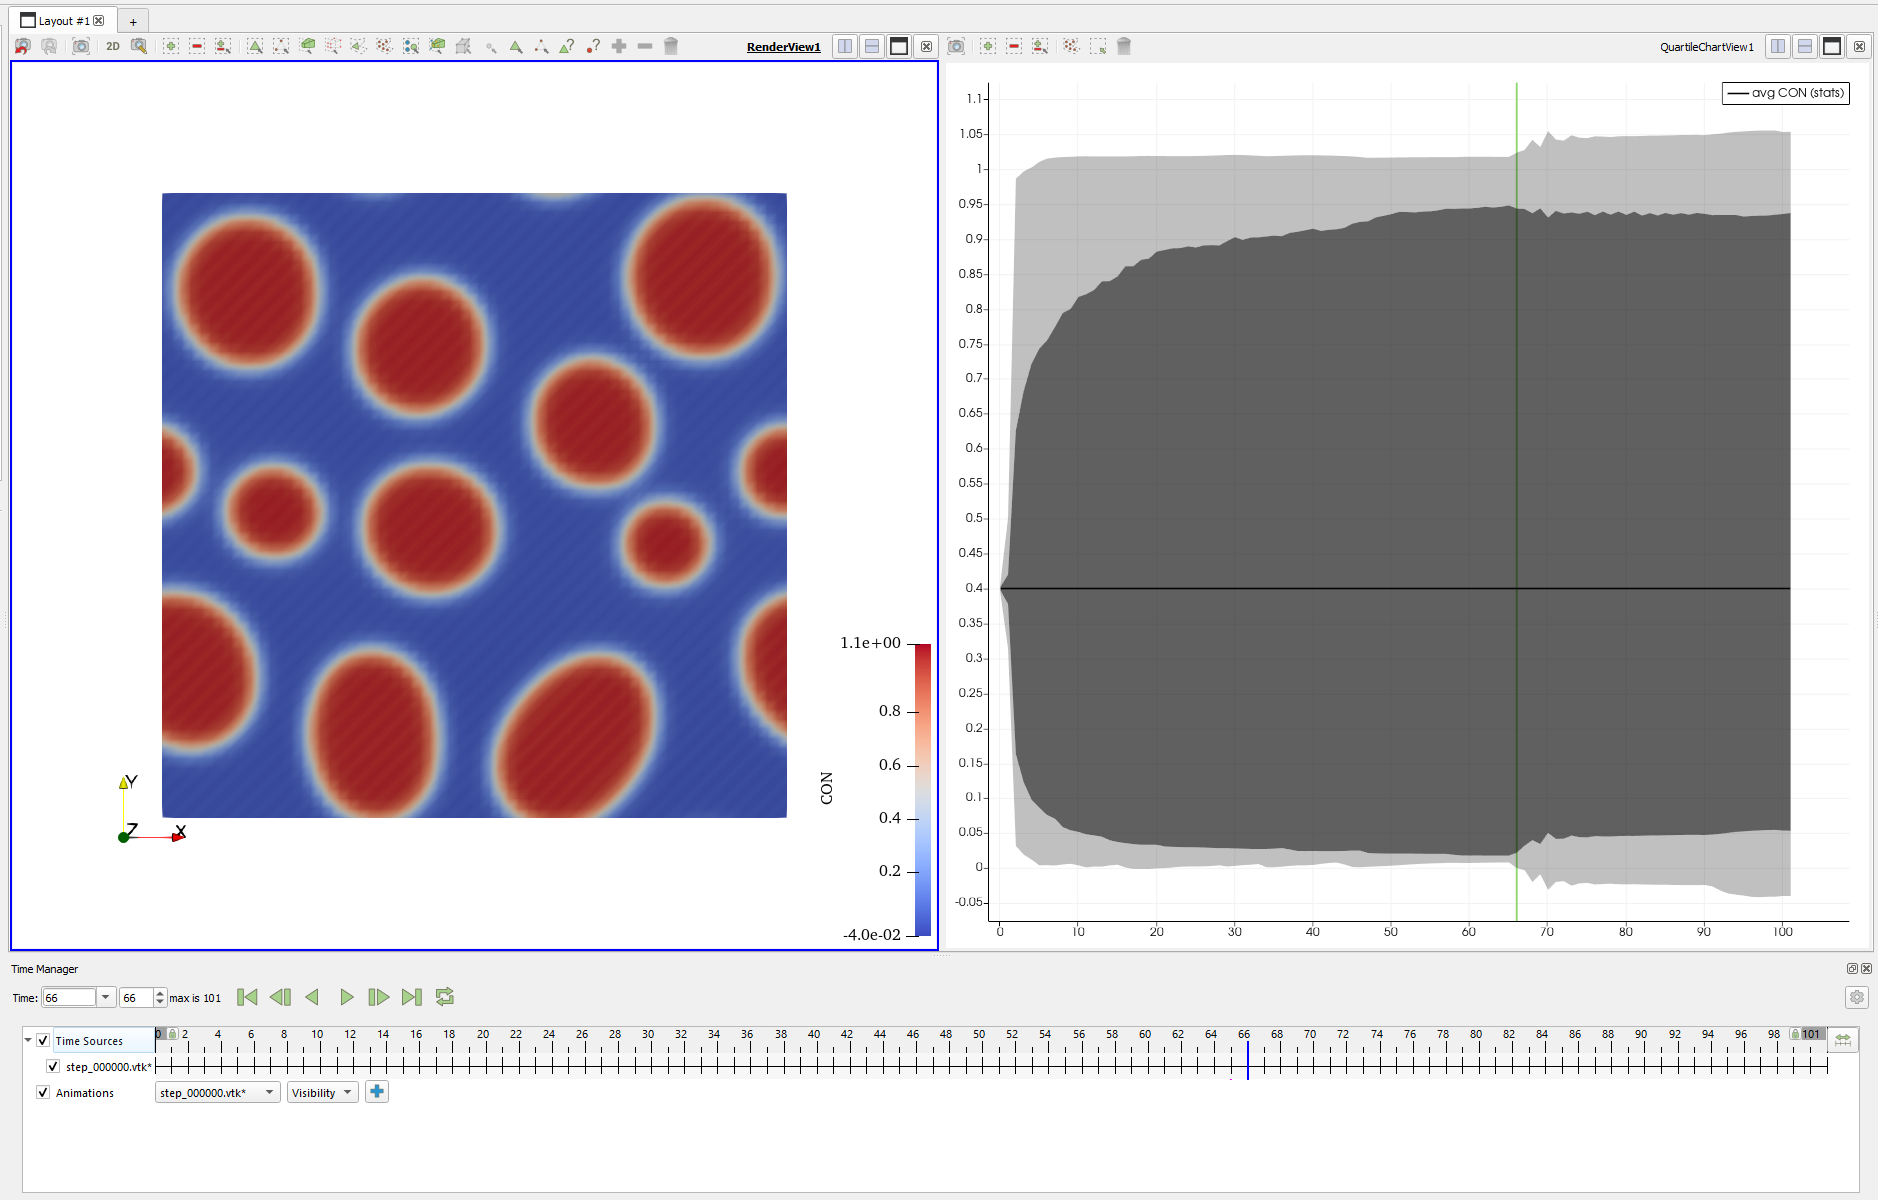
Task: Choose Select Cells Through tool
Action: point(307,46)
